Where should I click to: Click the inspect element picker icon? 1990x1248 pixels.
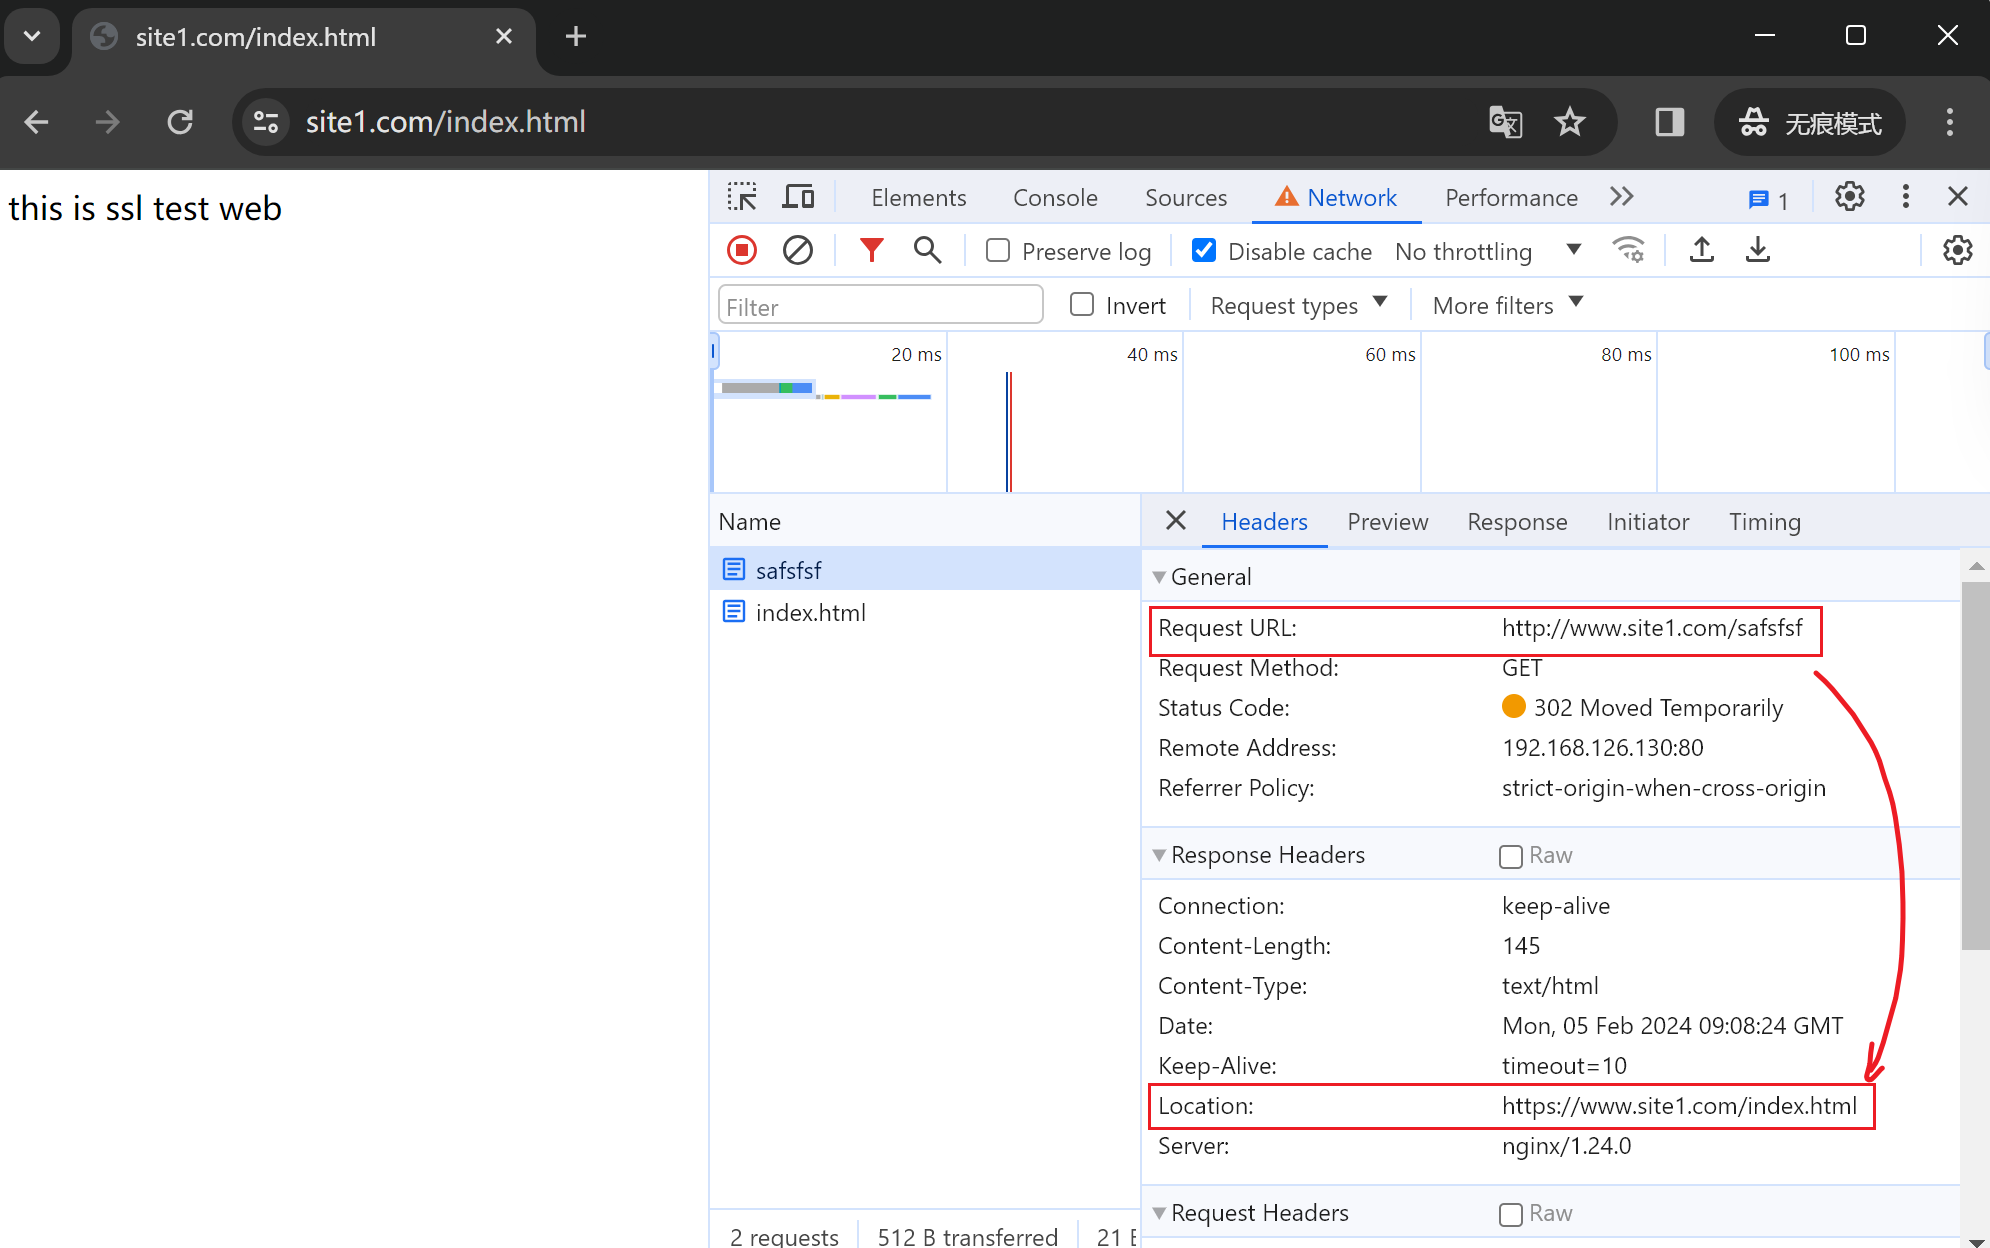742,197
